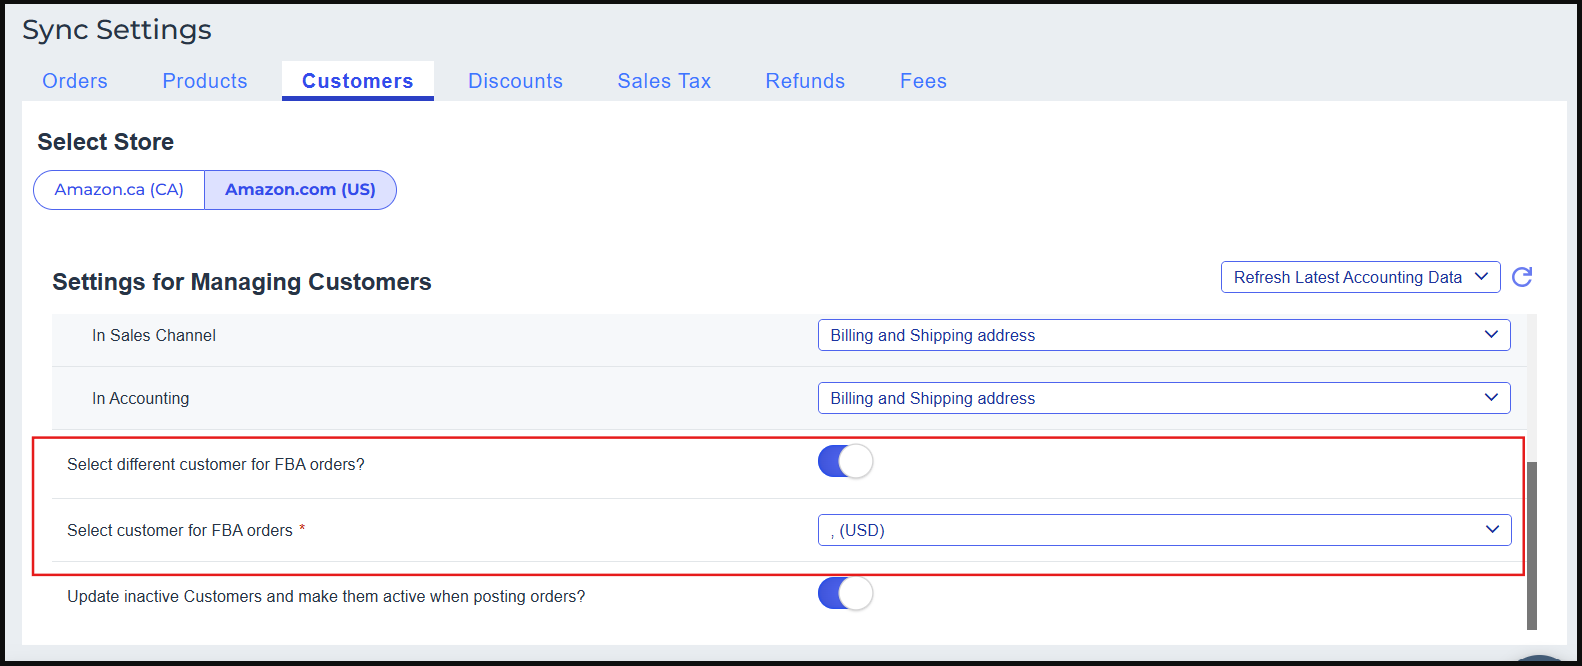This screenshot has width=1582, height=666.
Task: Open the 'In Sales Channel' address dropdown
Action: click(x=1164, y=335)
